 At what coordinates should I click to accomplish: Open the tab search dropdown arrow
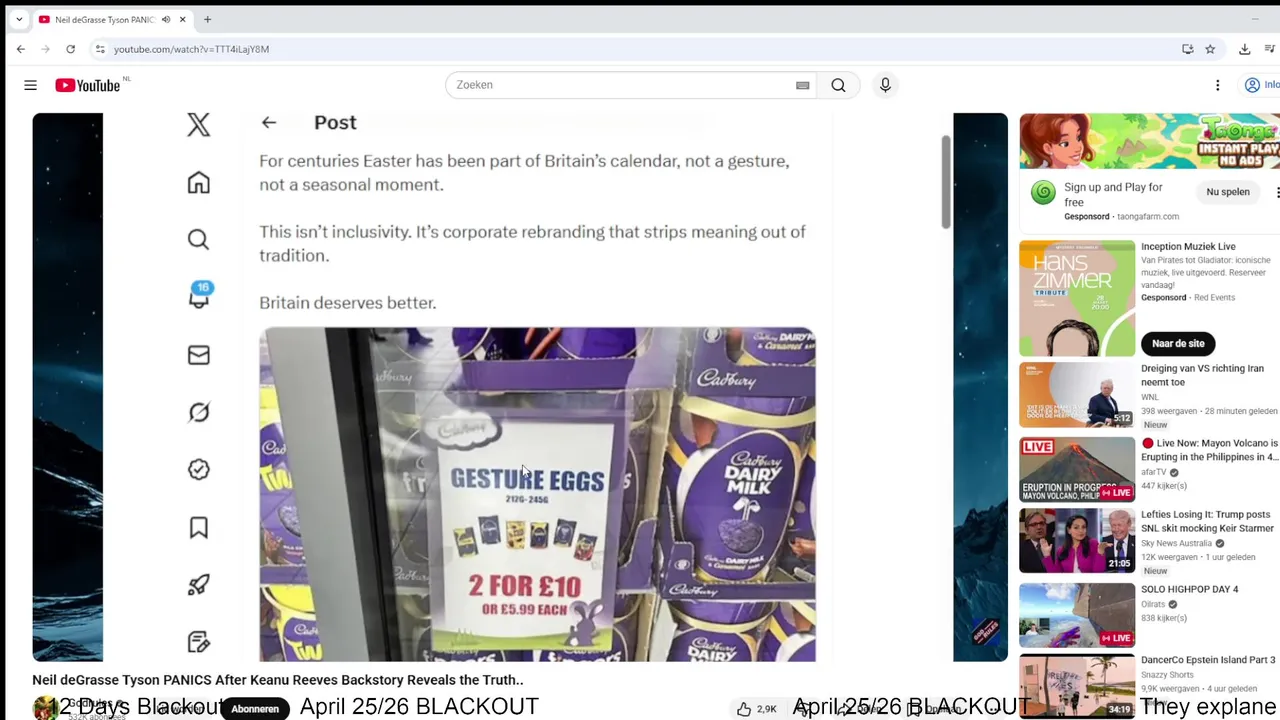pyautogui.click(x=18, y=19)
